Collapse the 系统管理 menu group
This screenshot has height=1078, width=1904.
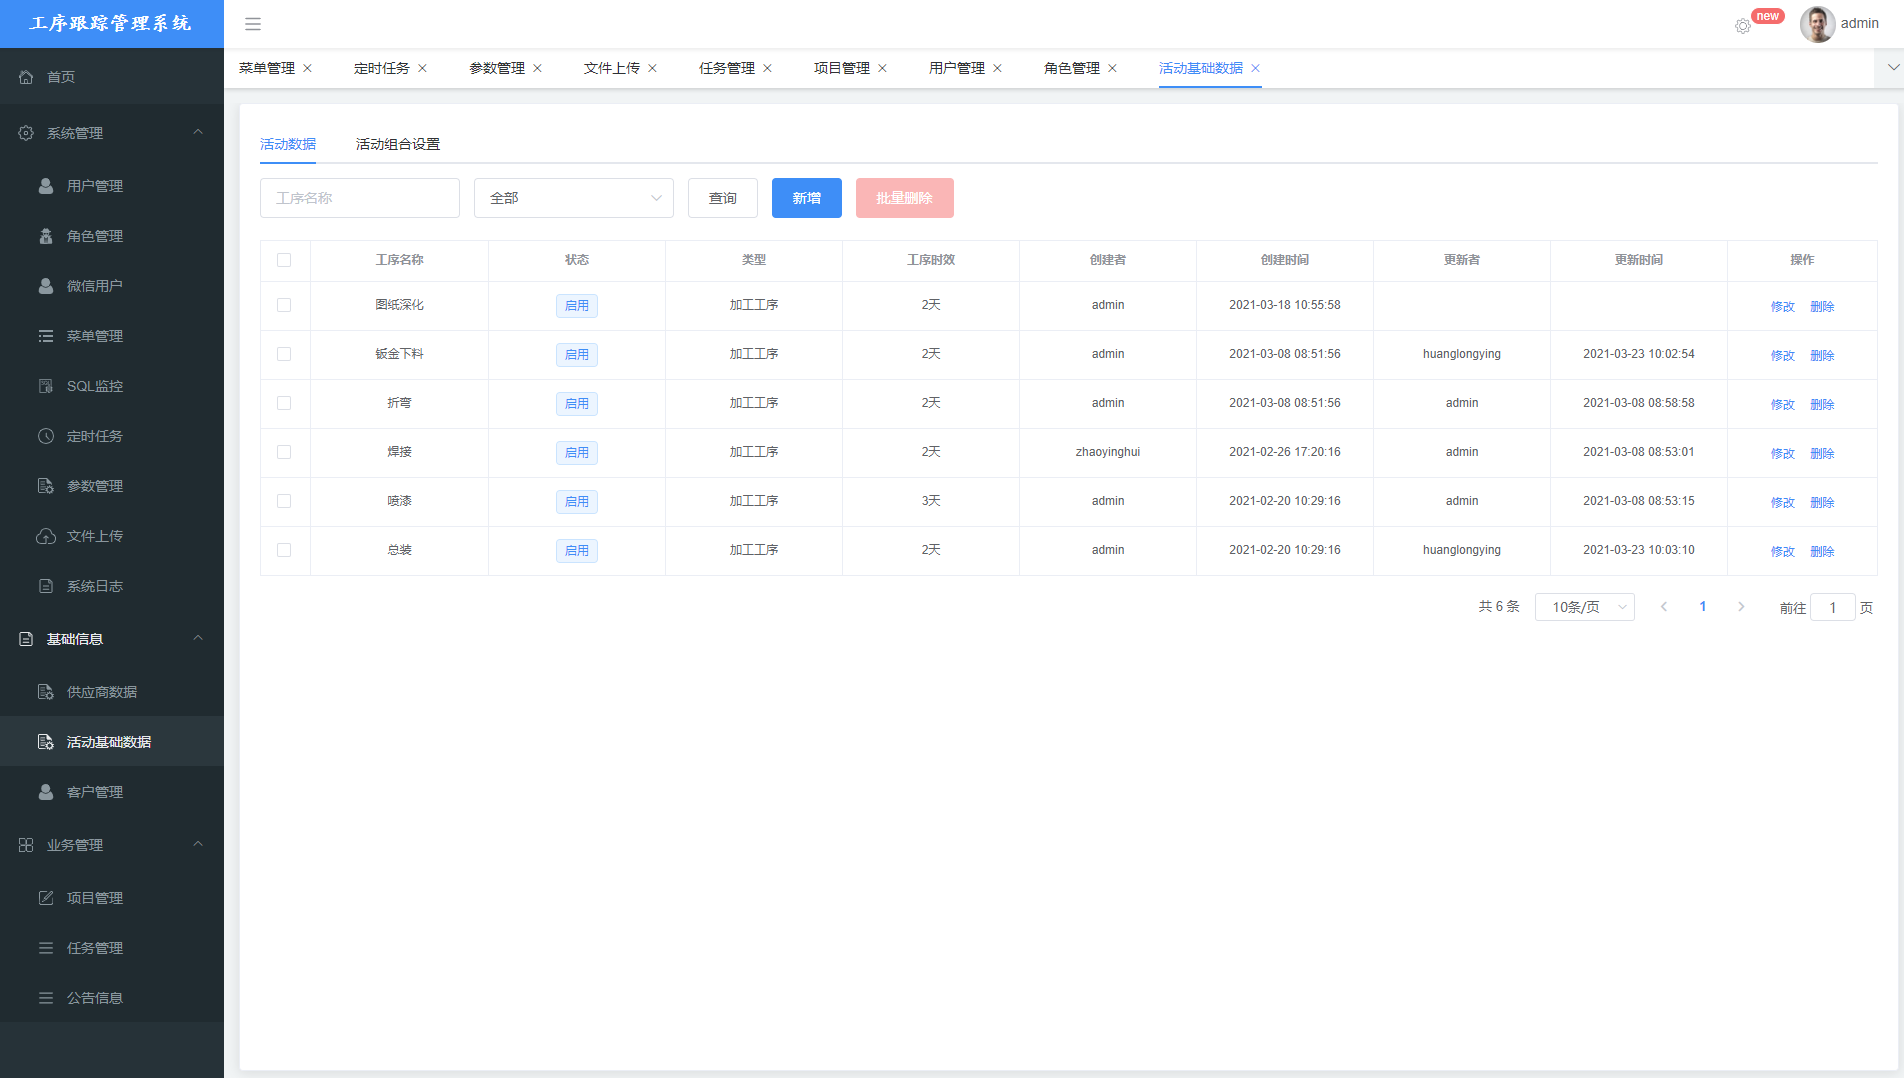point(112,133)
